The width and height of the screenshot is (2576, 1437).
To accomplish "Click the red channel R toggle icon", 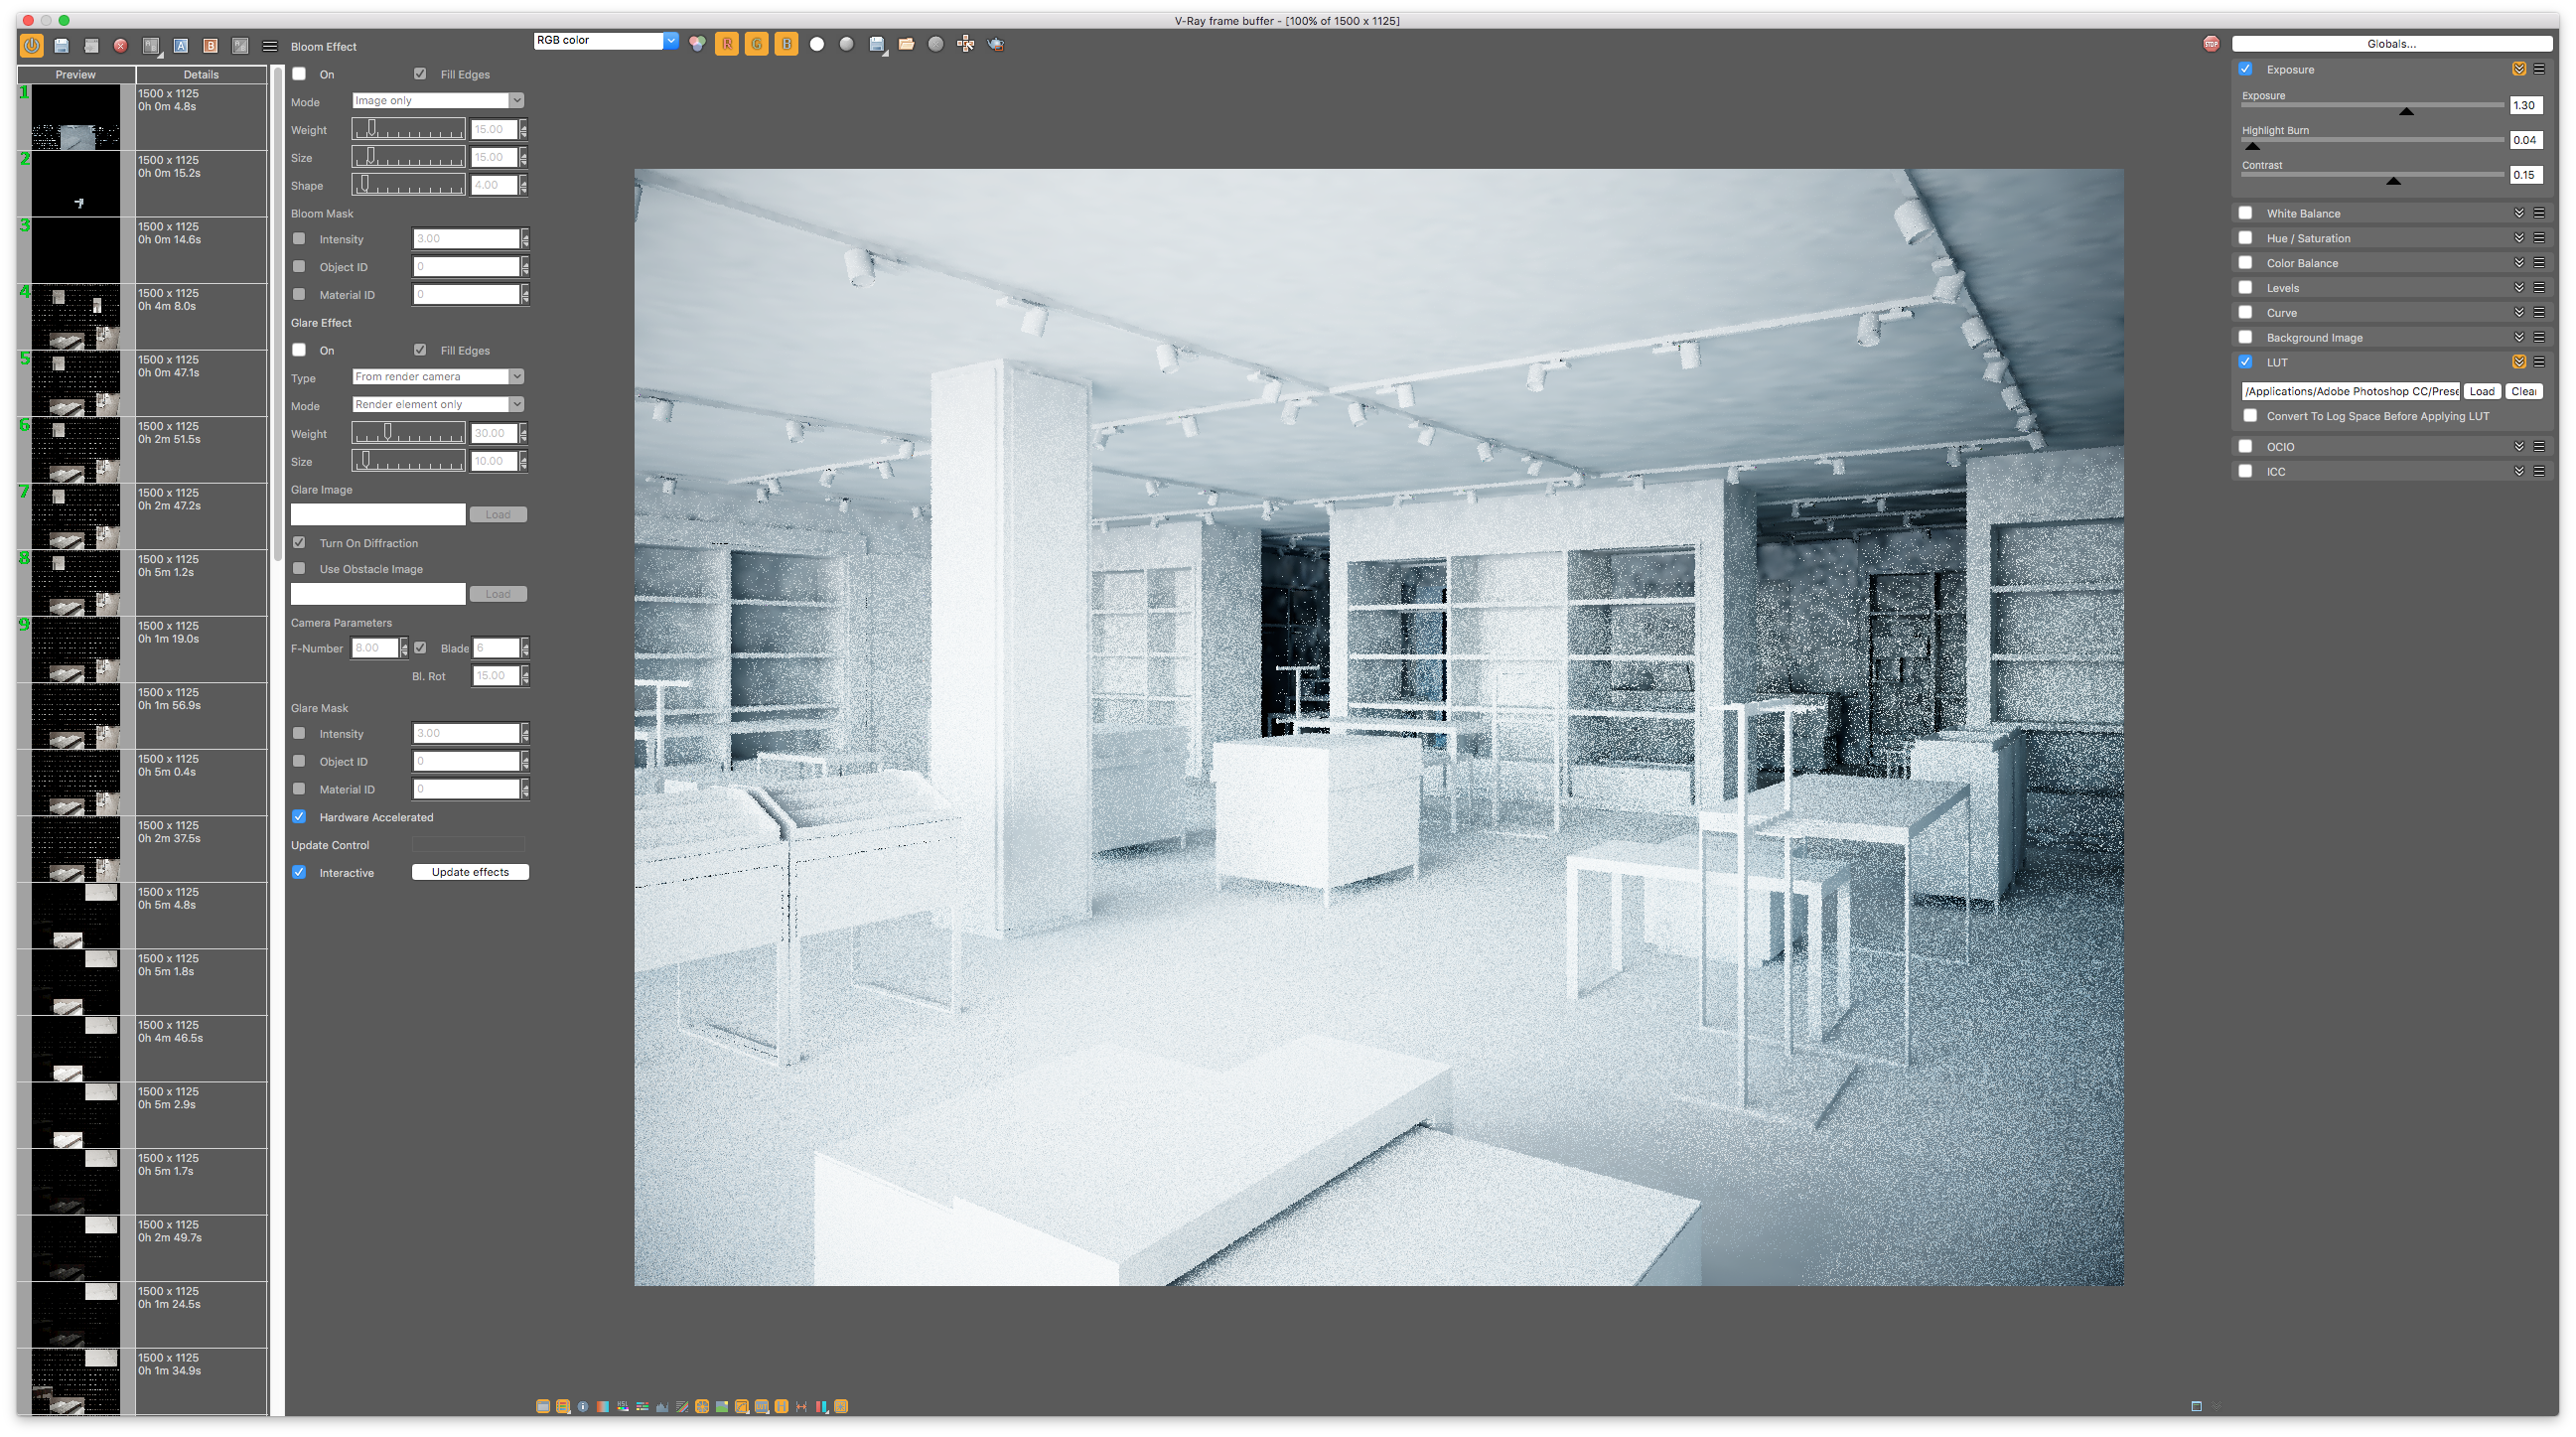I will pyautogui.click(x=727, y=44).
